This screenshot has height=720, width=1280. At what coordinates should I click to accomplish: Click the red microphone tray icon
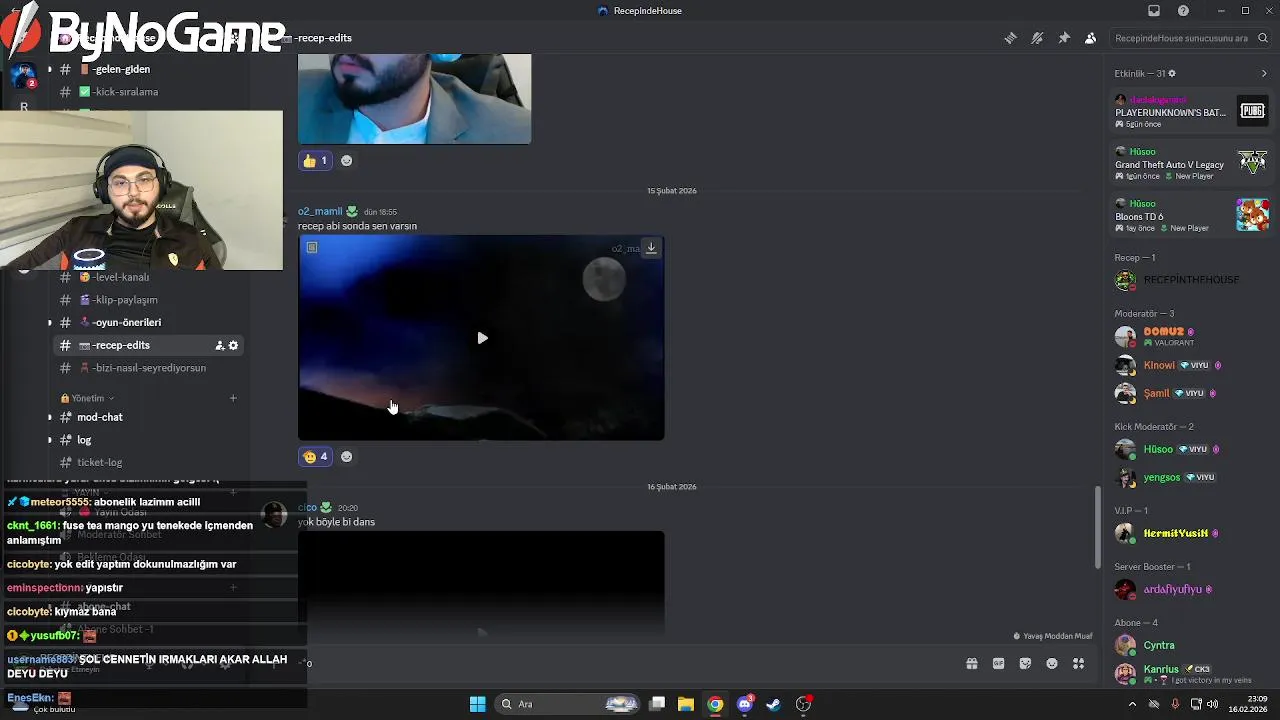pos(1175,704)
